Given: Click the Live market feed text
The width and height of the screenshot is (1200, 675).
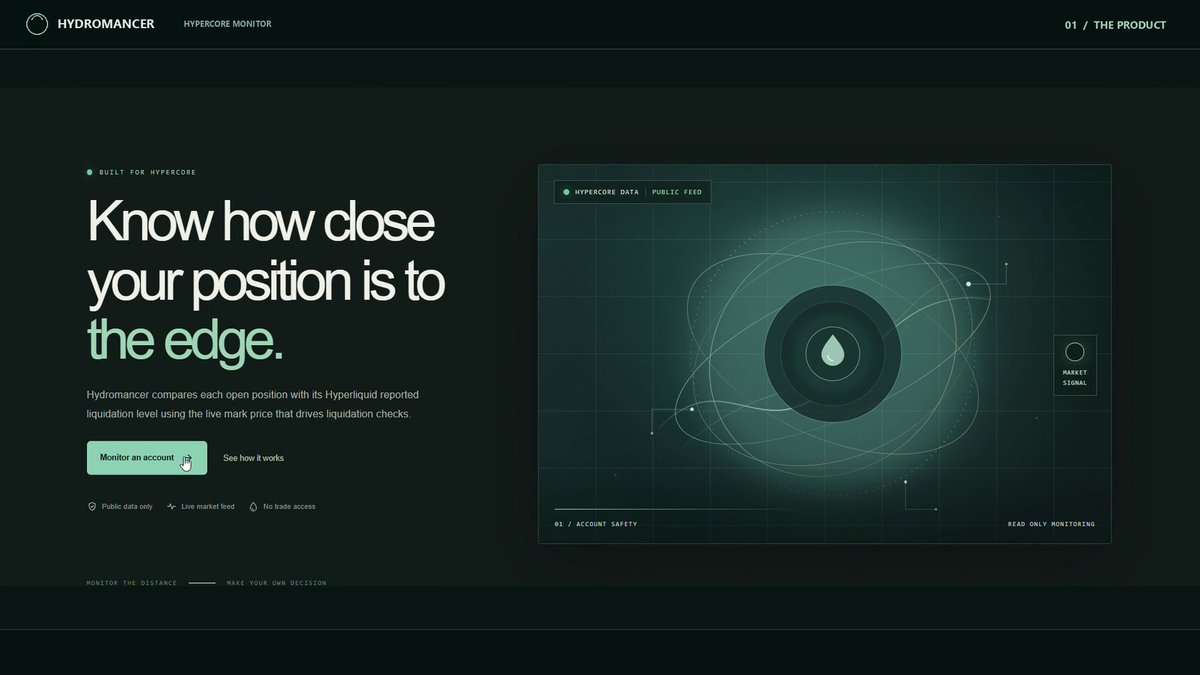Looking at the screenshot, I should (x=208, y=507).
